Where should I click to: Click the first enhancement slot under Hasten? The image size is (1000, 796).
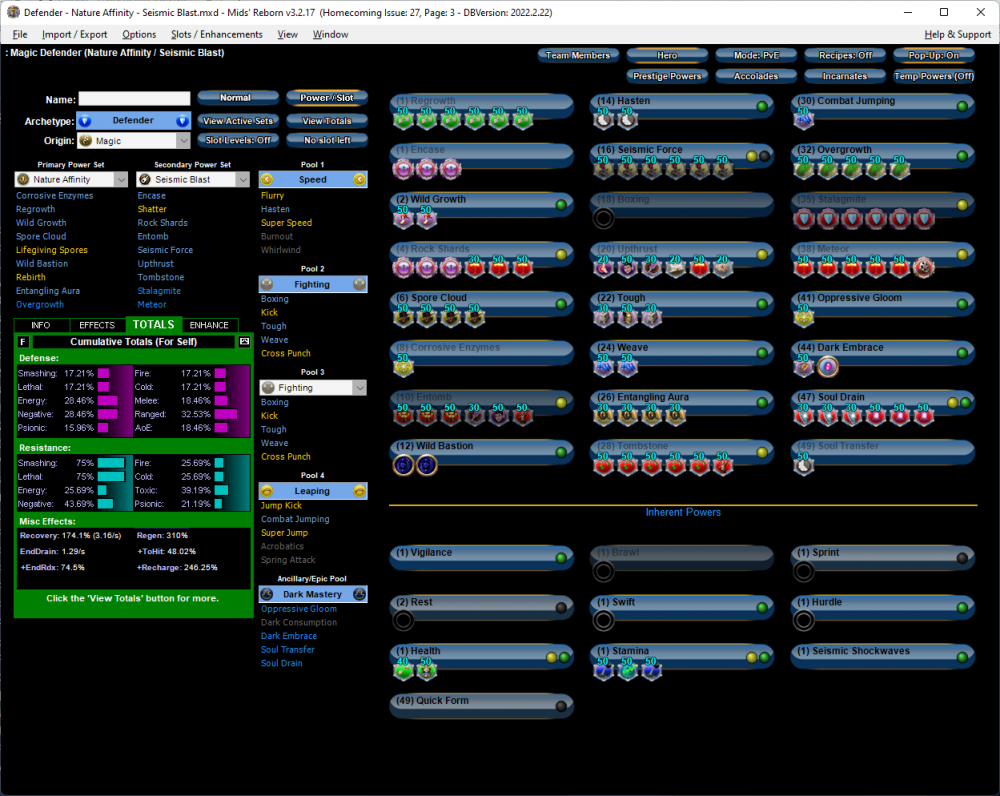click(604, 120)
